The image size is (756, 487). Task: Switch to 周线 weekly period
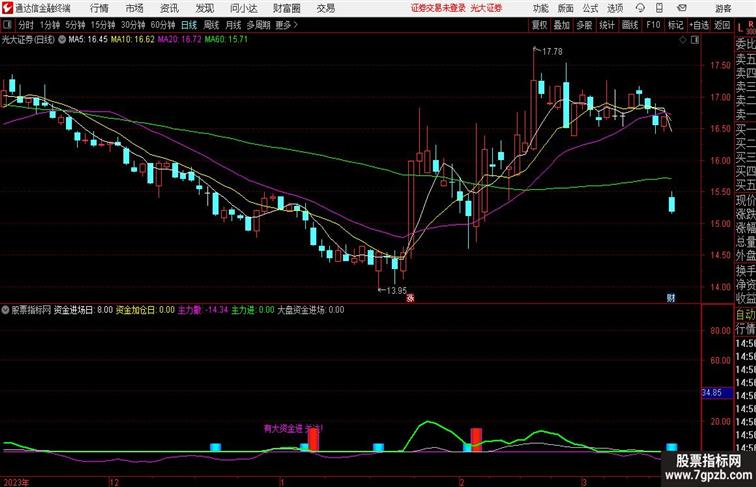click(211, 25)
